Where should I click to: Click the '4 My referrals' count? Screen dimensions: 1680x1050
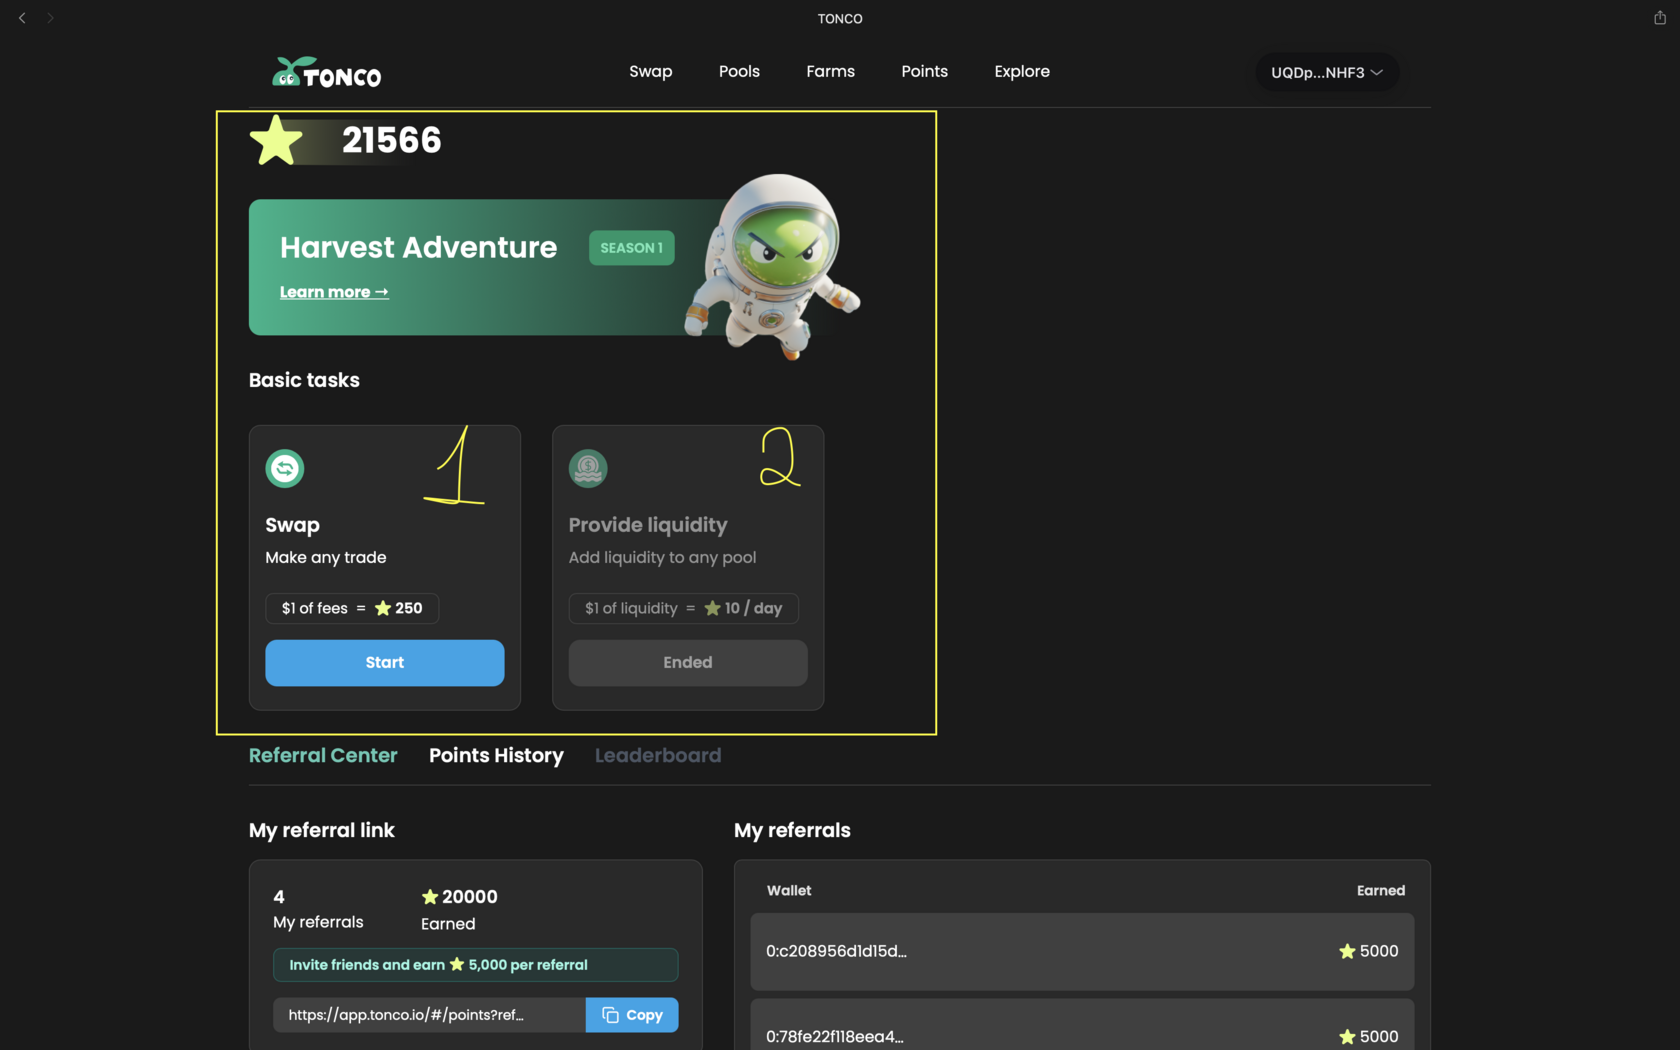(318, 909)
